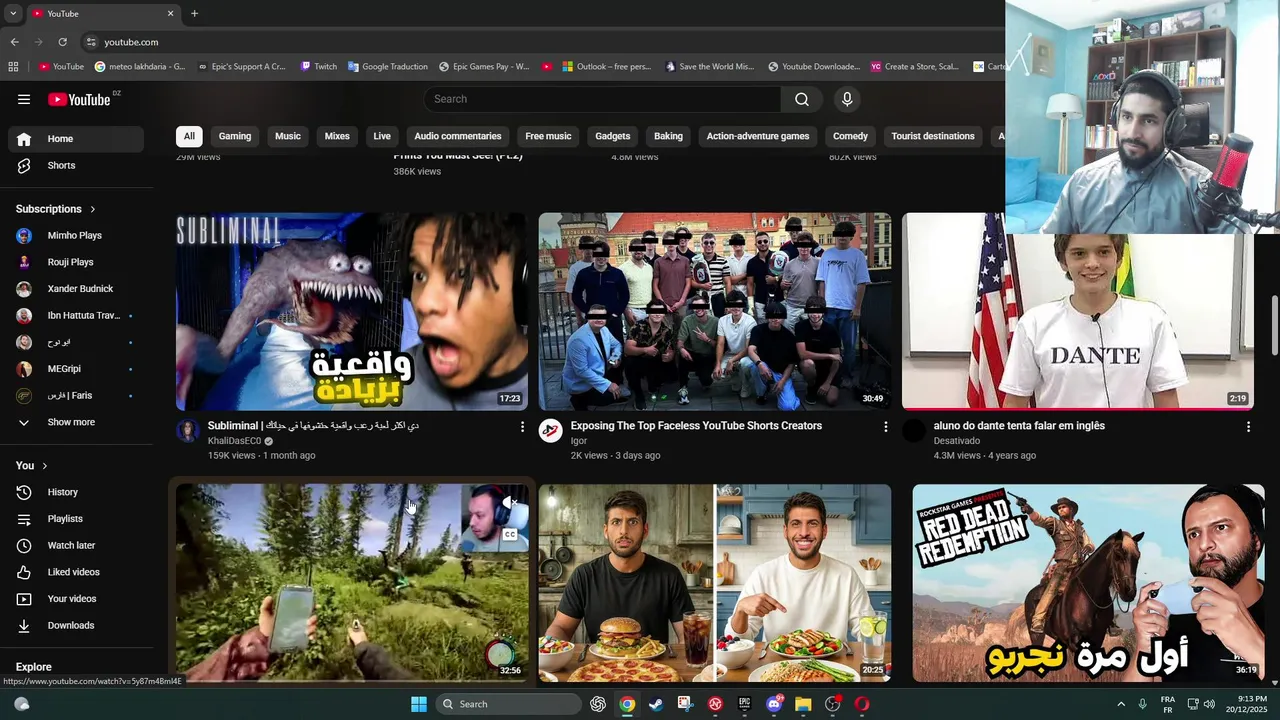Open History in the sidebar
The image size is (1280, 720).
[x=76, y=492]
